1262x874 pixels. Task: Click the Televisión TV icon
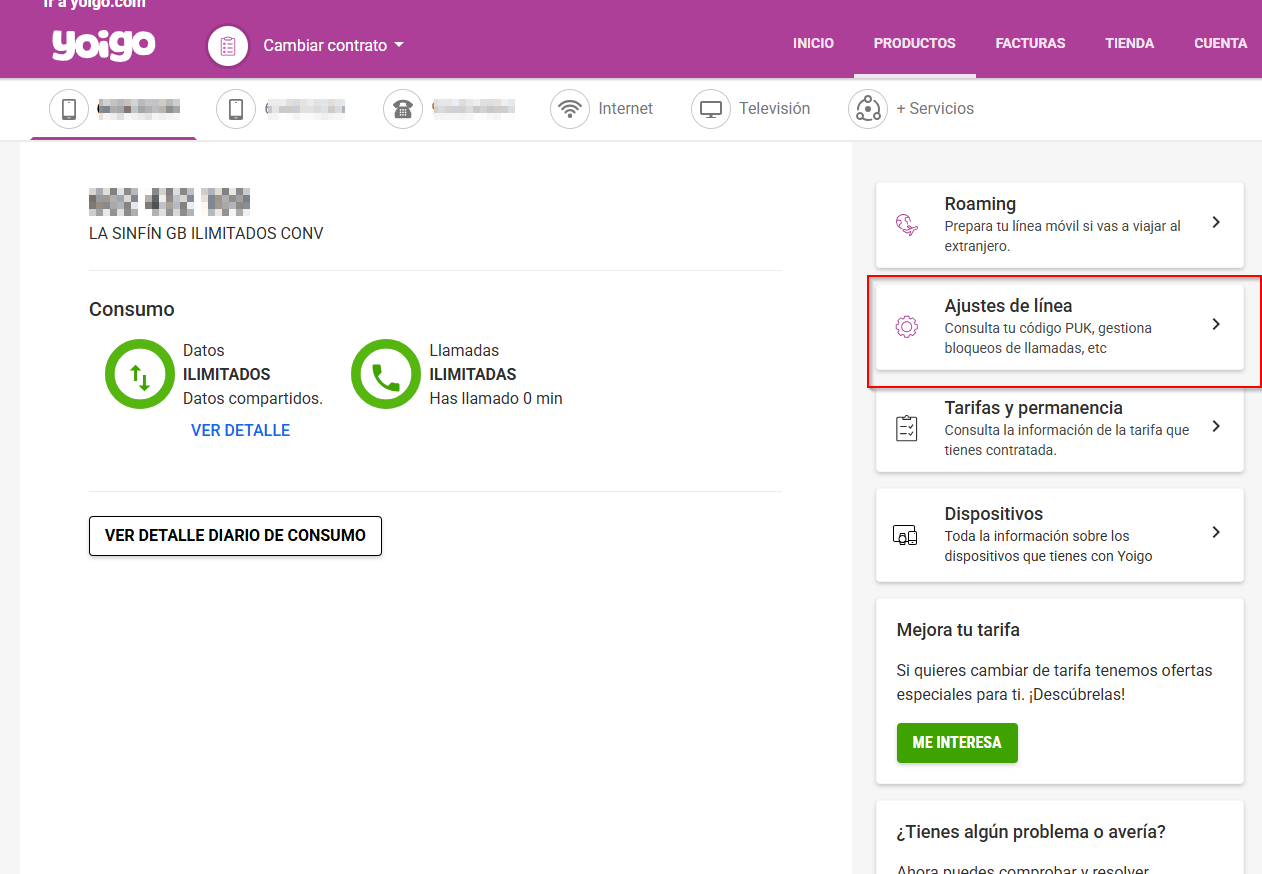coord(710,109)
